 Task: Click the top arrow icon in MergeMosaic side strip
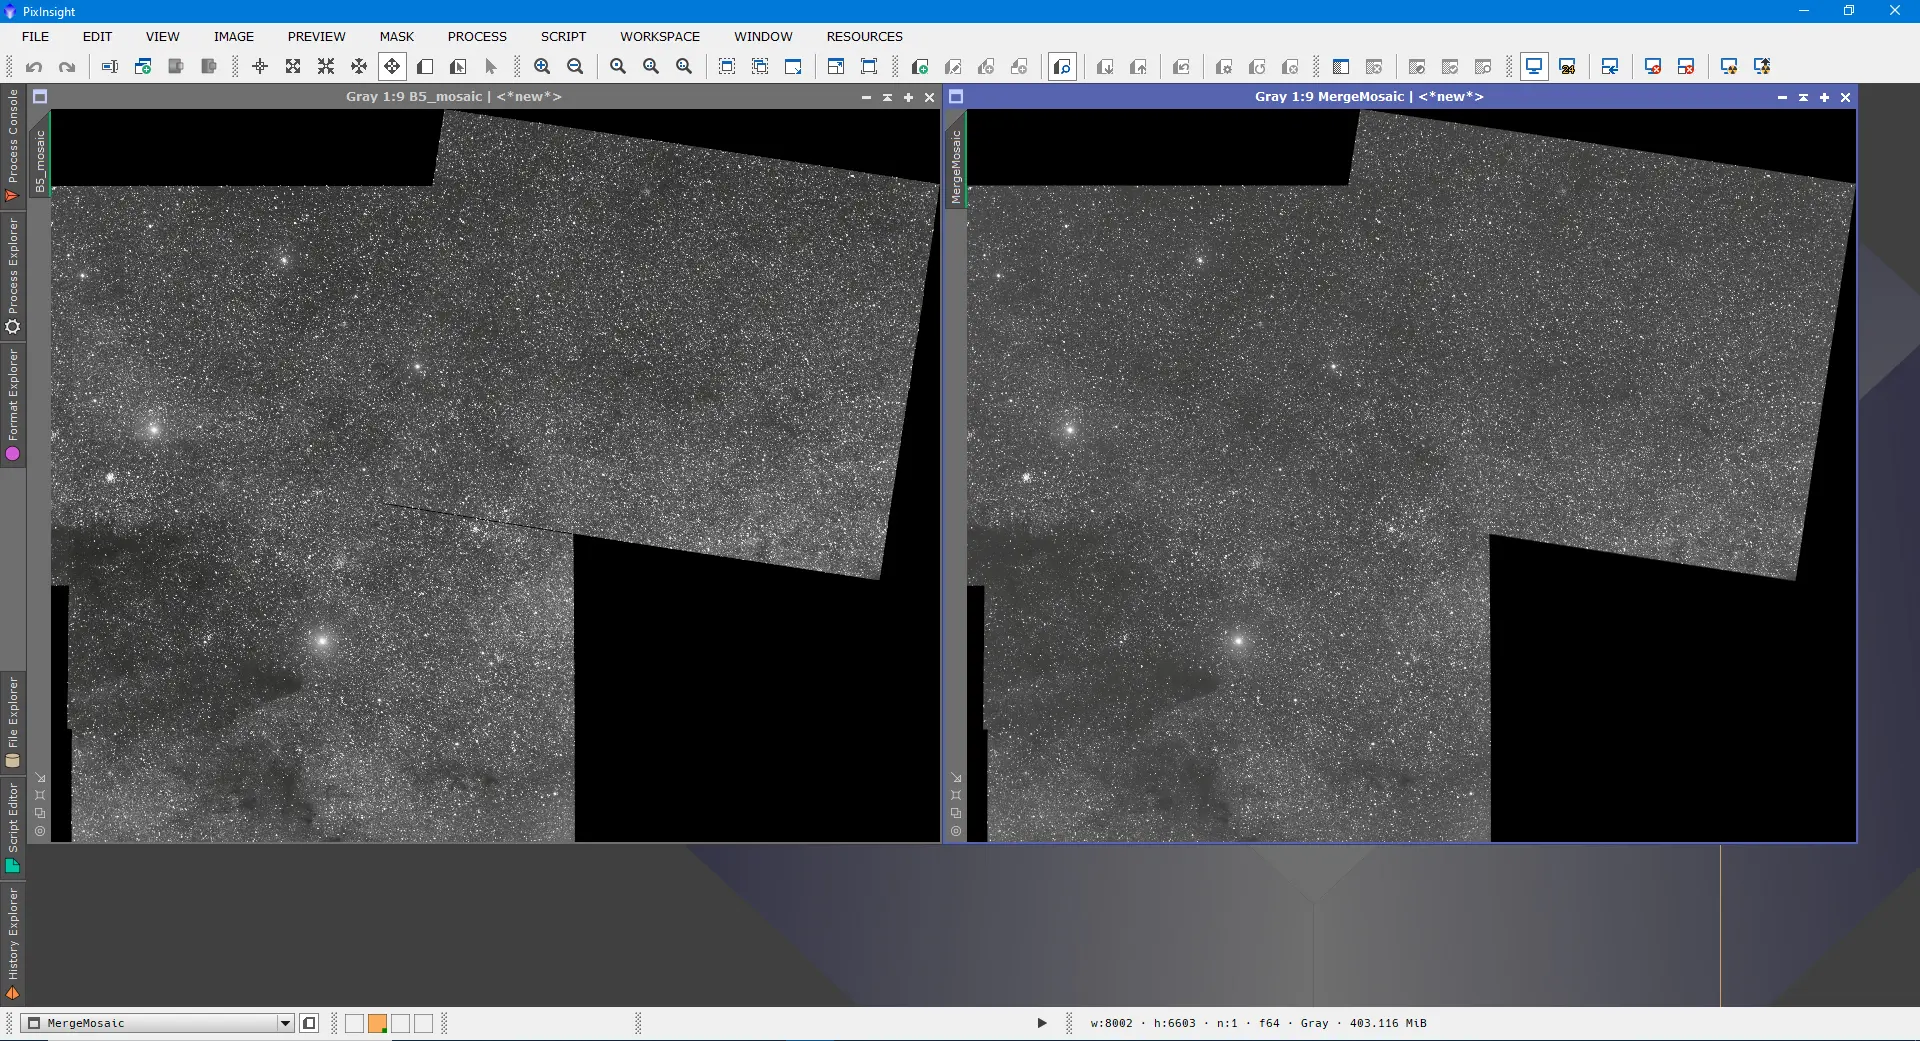pos(956,777)
